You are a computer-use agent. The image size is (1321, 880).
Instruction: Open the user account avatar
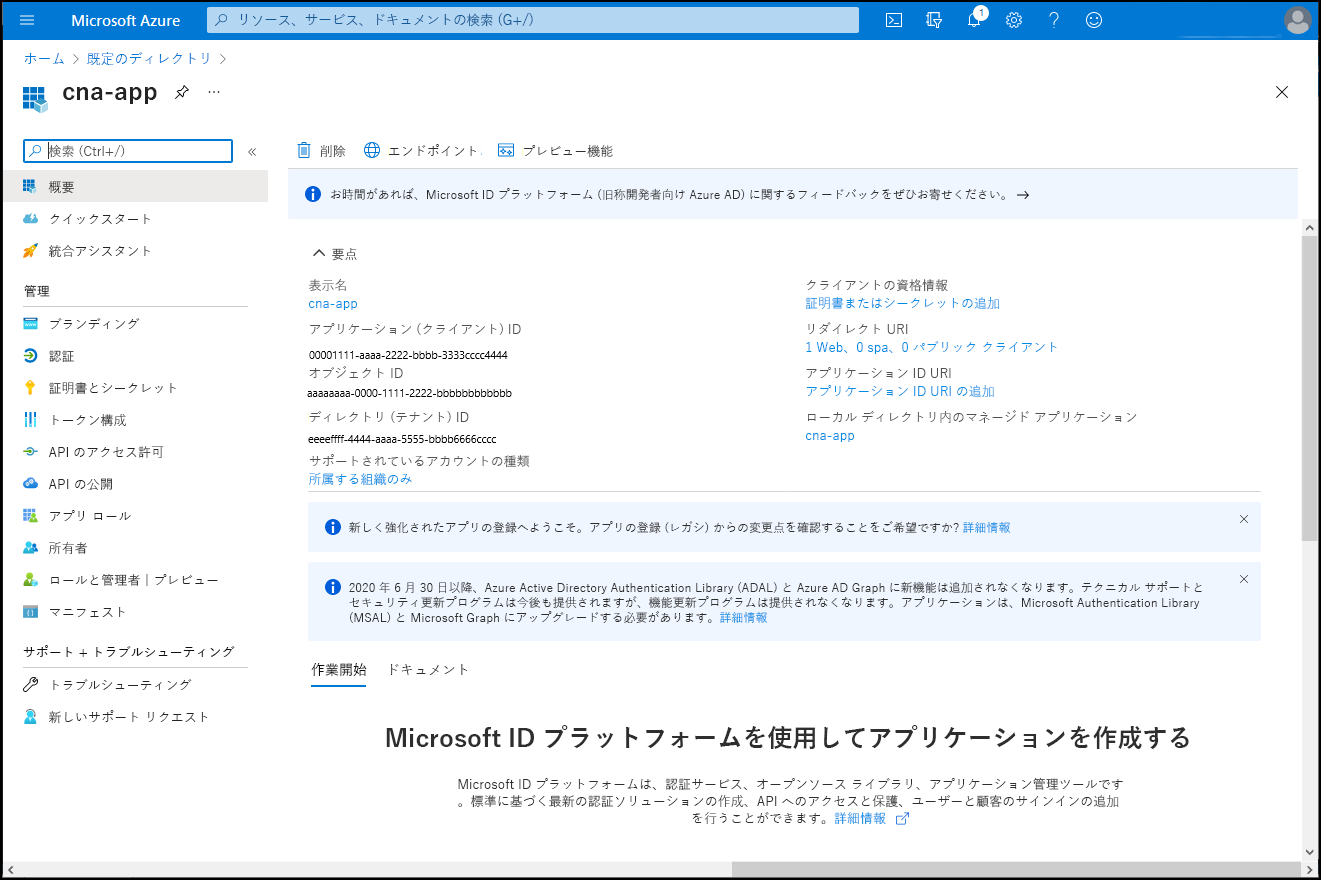click(1297, 20)
